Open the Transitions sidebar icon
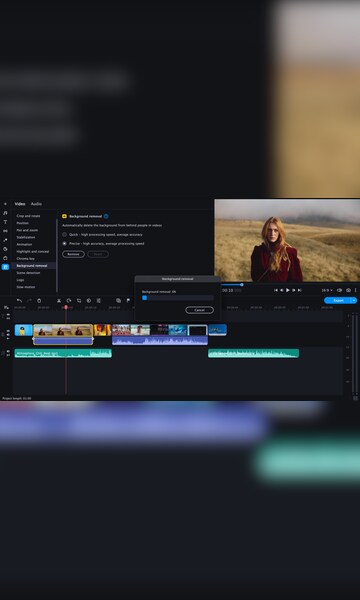This screenshot has height=600, width=360. click(5, 231)
